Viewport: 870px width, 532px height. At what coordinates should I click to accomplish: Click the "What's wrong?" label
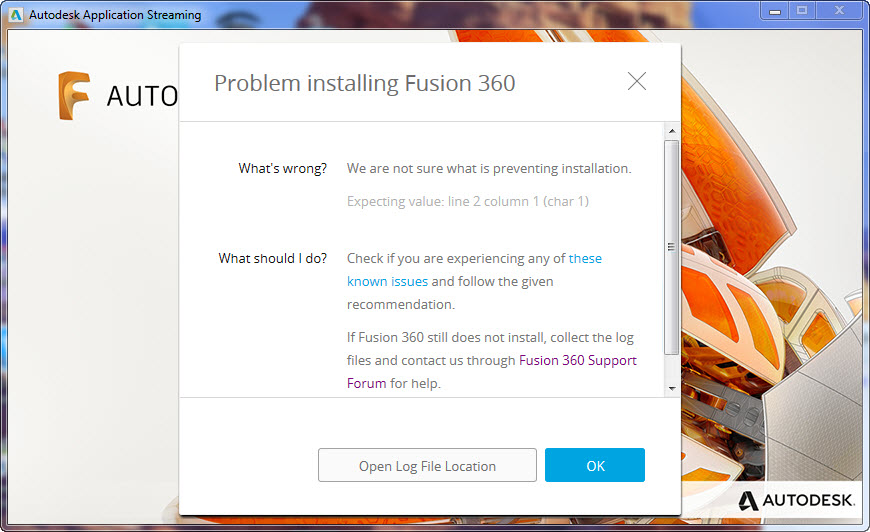click(x=282, y=168)
